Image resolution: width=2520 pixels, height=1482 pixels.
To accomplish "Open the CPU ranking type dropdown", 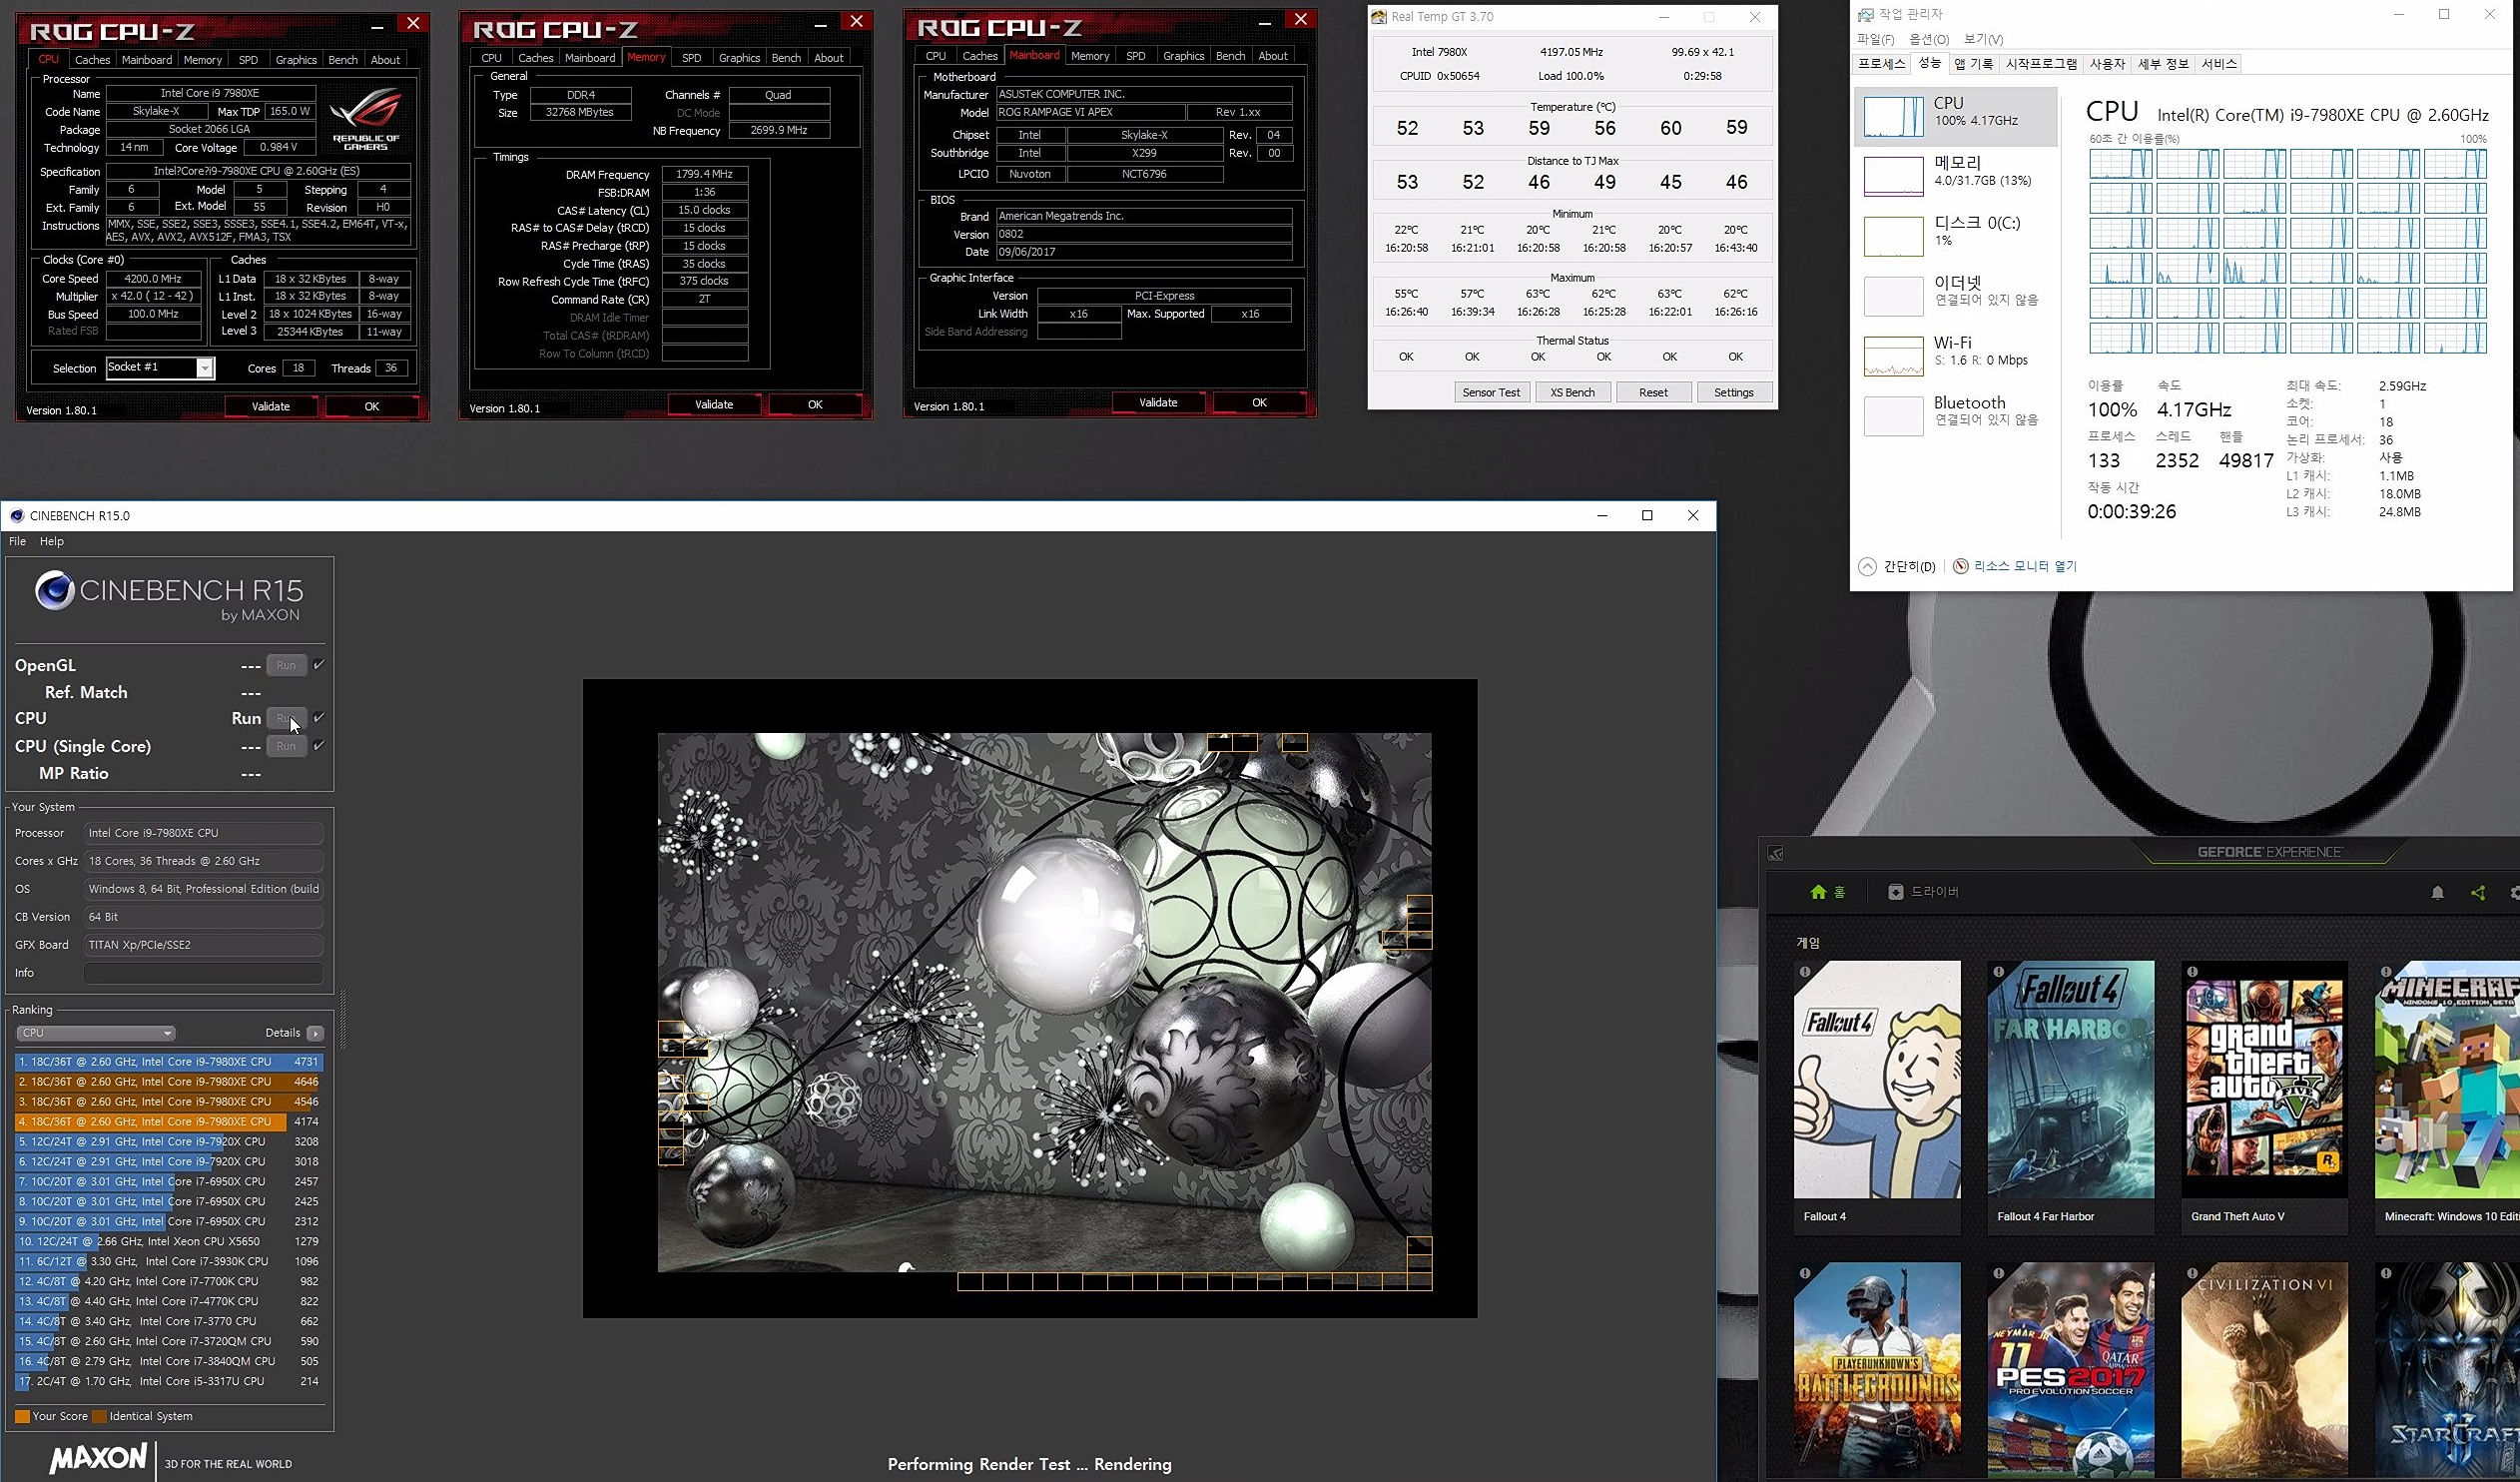I will (x=96, y=1033).
